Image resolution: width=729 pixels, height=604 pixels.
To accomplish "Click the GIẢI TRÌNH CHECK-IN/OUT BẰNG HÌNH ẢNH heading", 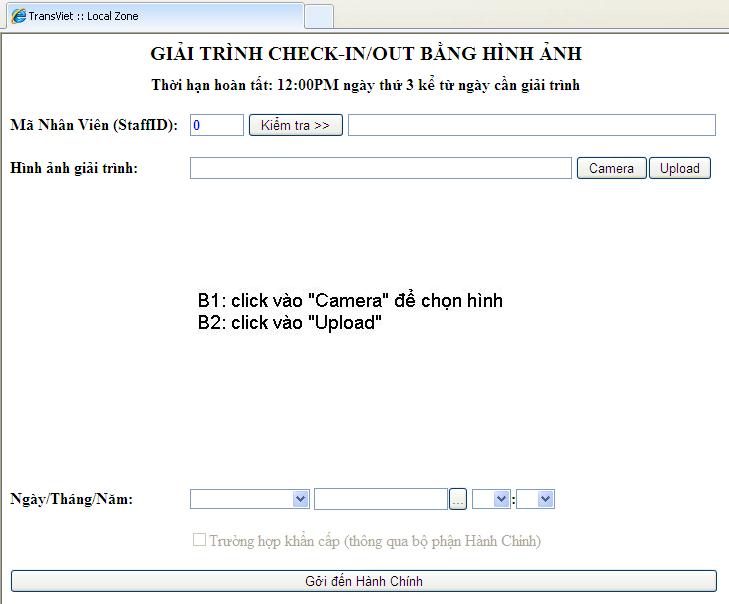I will tap(366, 53).
